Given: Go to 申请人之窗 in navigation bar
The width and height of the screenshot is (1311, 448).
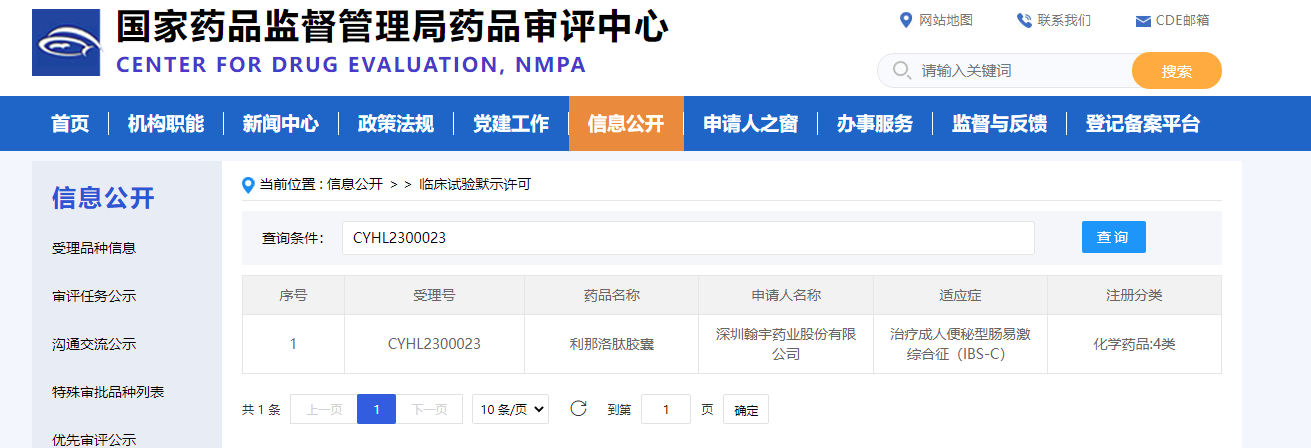Looking at the screenshot, I should point(750,124).
